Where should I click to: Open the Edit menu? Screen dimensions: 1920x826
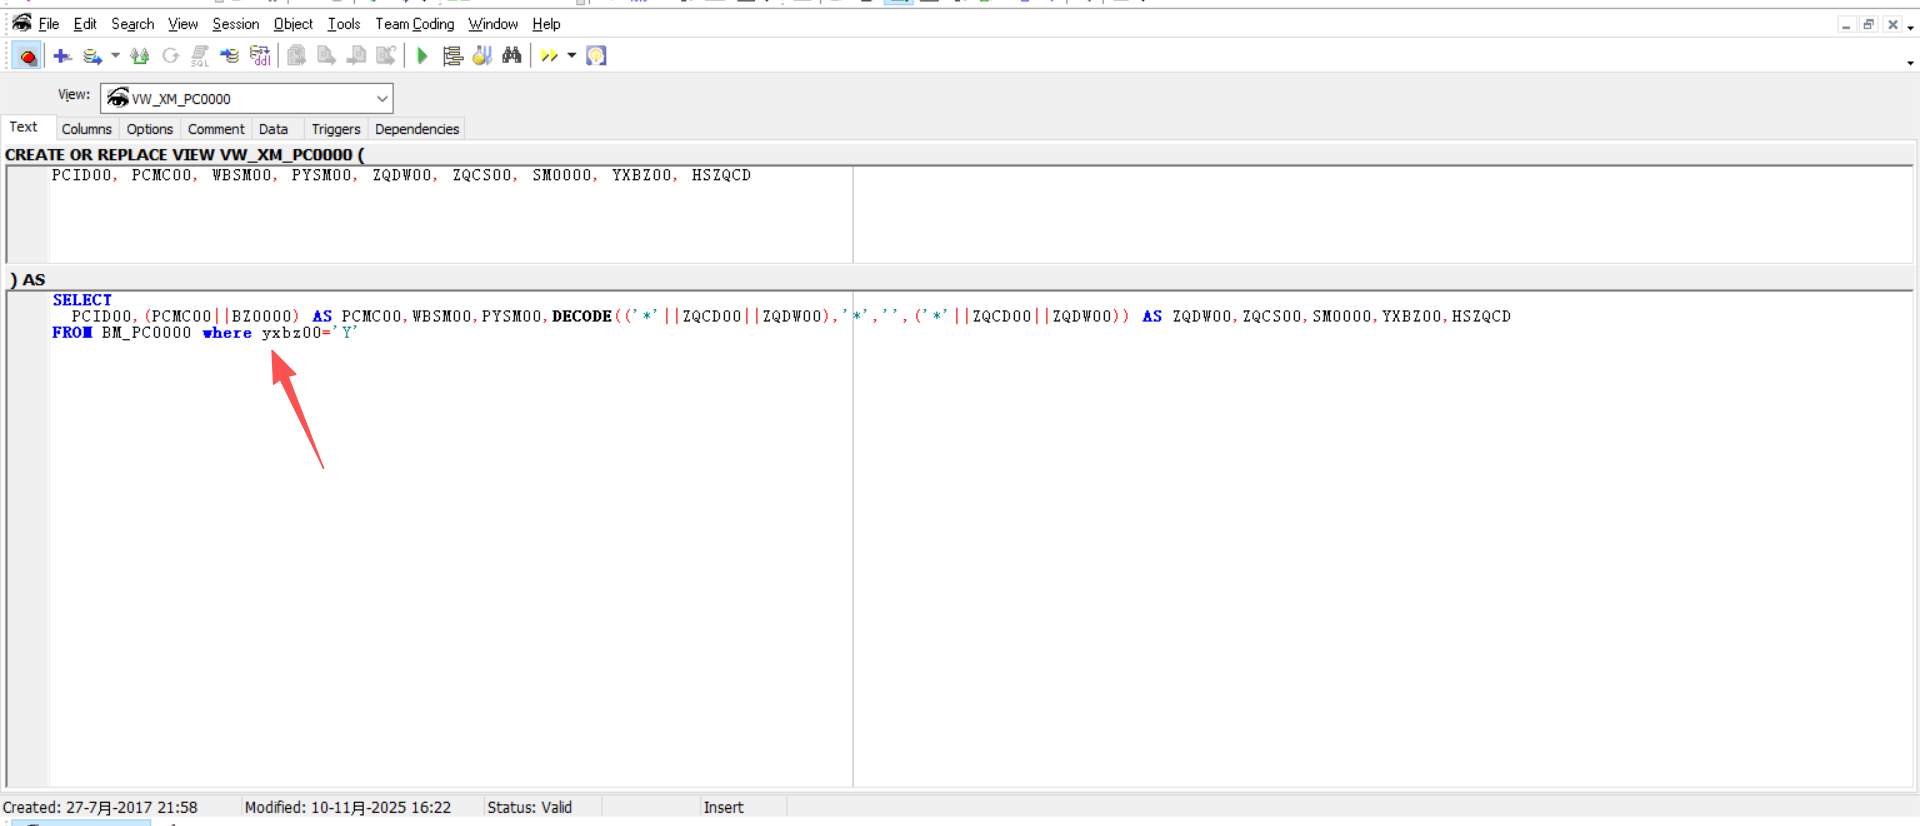click(85, 24)
